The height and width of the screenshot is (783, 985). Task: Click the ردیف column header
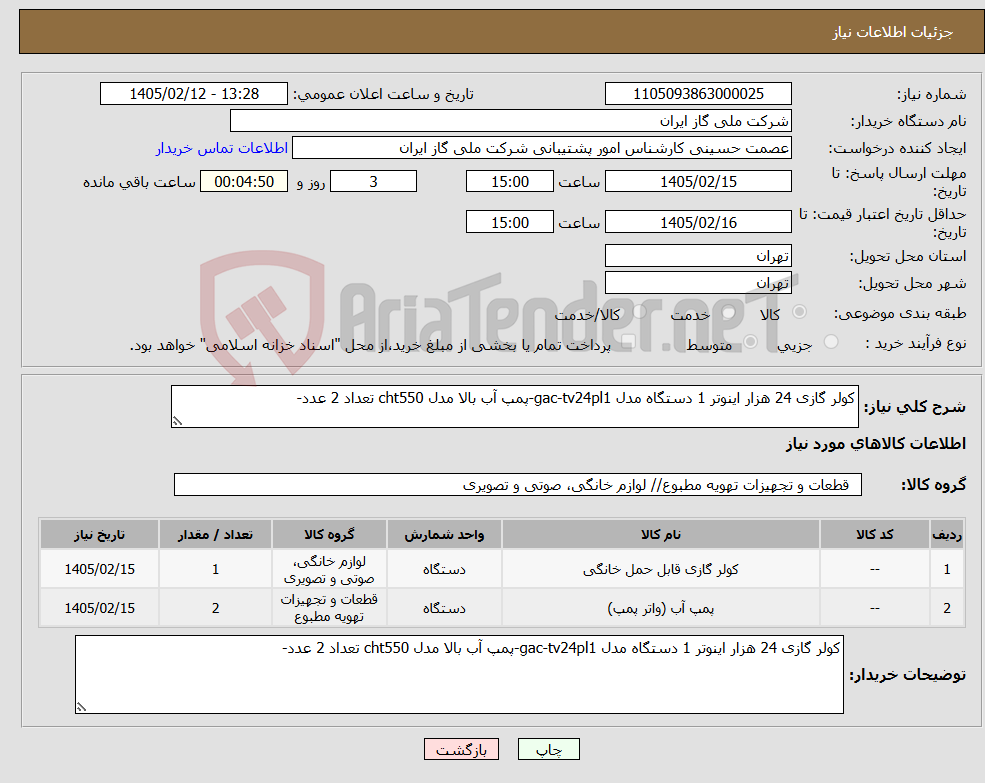tap(947, 534)
